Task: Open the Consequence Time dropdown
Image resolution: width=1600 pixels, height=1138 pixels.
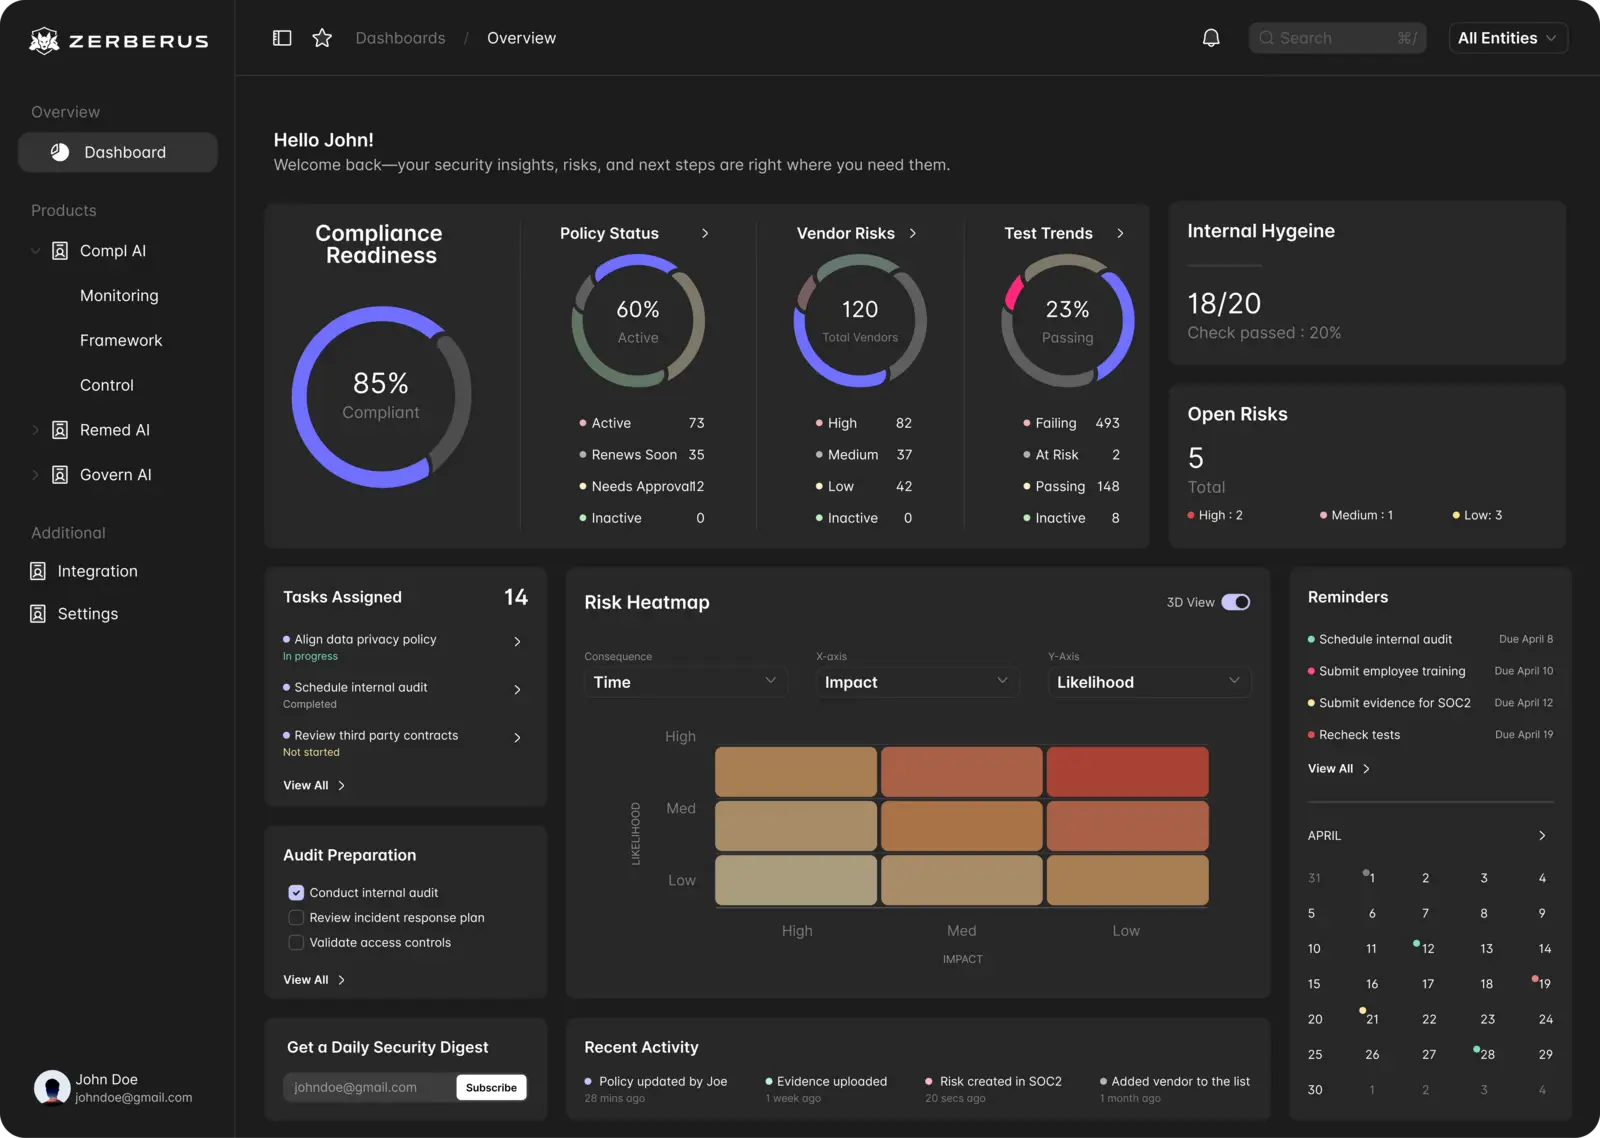Action: coord(686,682)
